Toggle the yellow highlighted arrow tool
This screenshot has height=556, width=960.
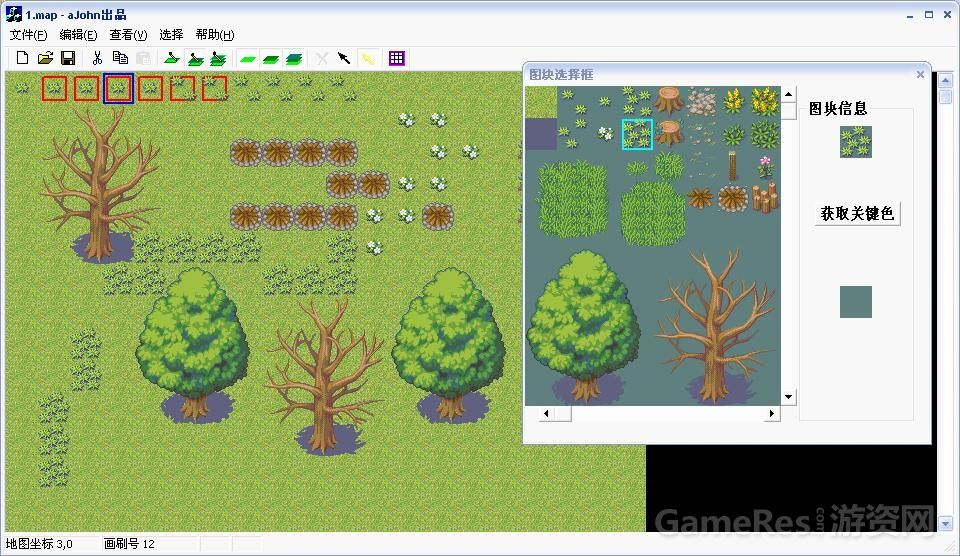(367, 58)
